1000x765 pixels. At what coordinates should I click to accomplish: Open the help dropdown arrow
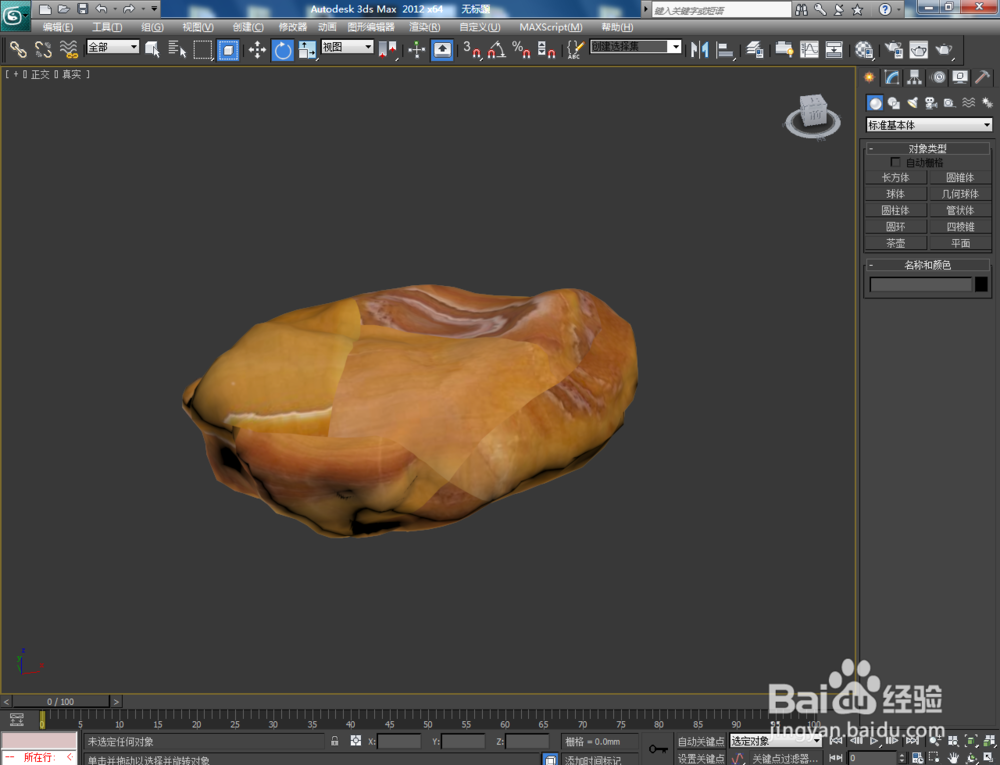coord(899,10)
